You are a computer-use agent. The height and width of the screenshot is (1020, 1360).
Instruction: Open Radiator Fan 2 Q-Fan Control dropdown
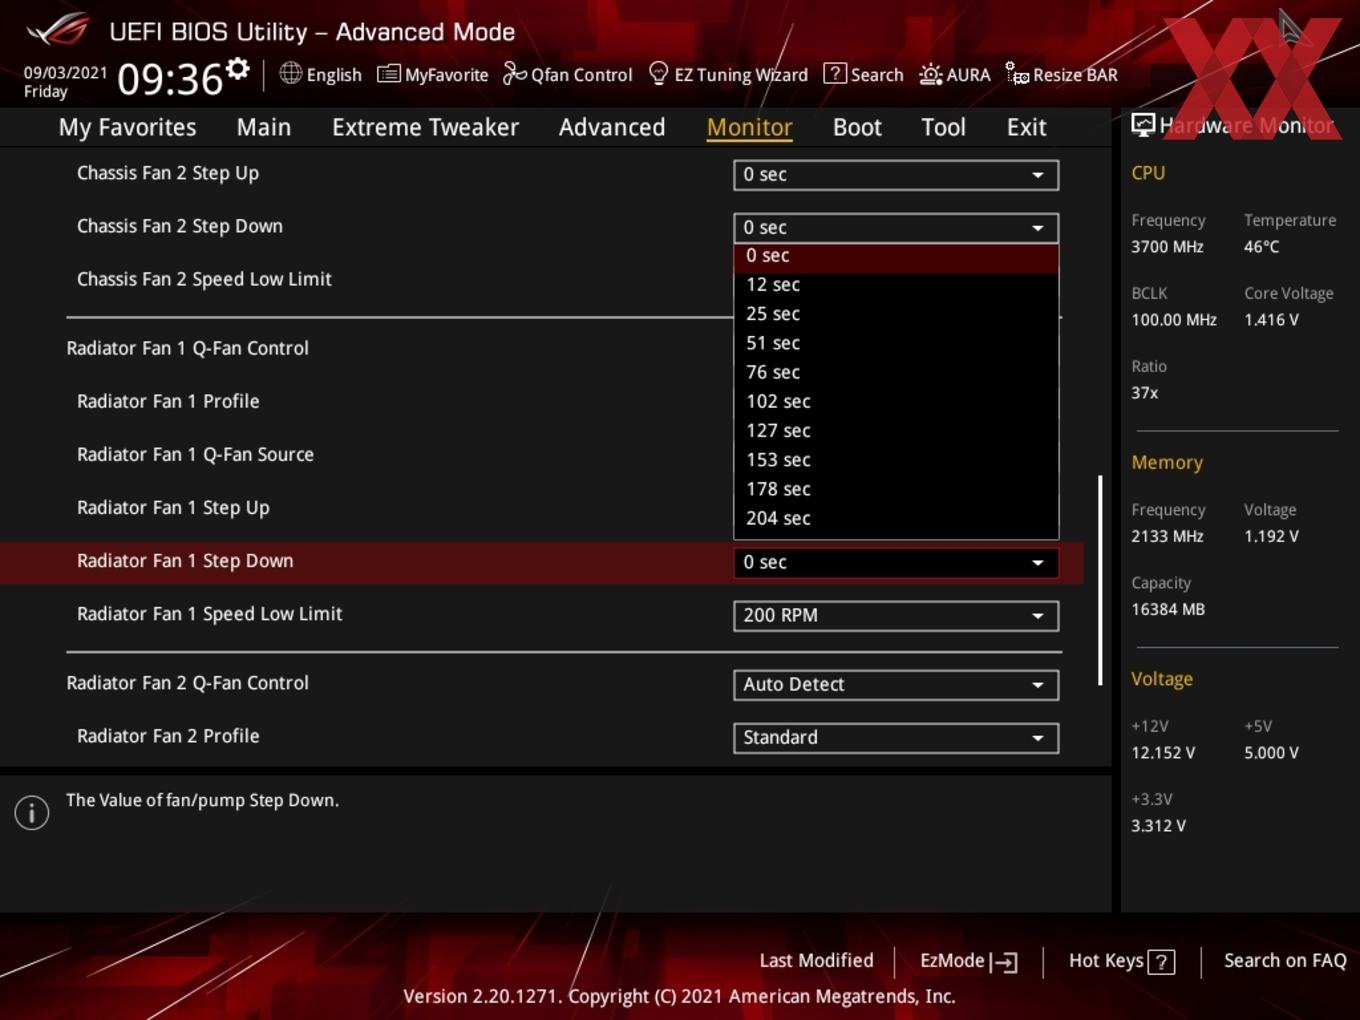[x=895, y=684]
